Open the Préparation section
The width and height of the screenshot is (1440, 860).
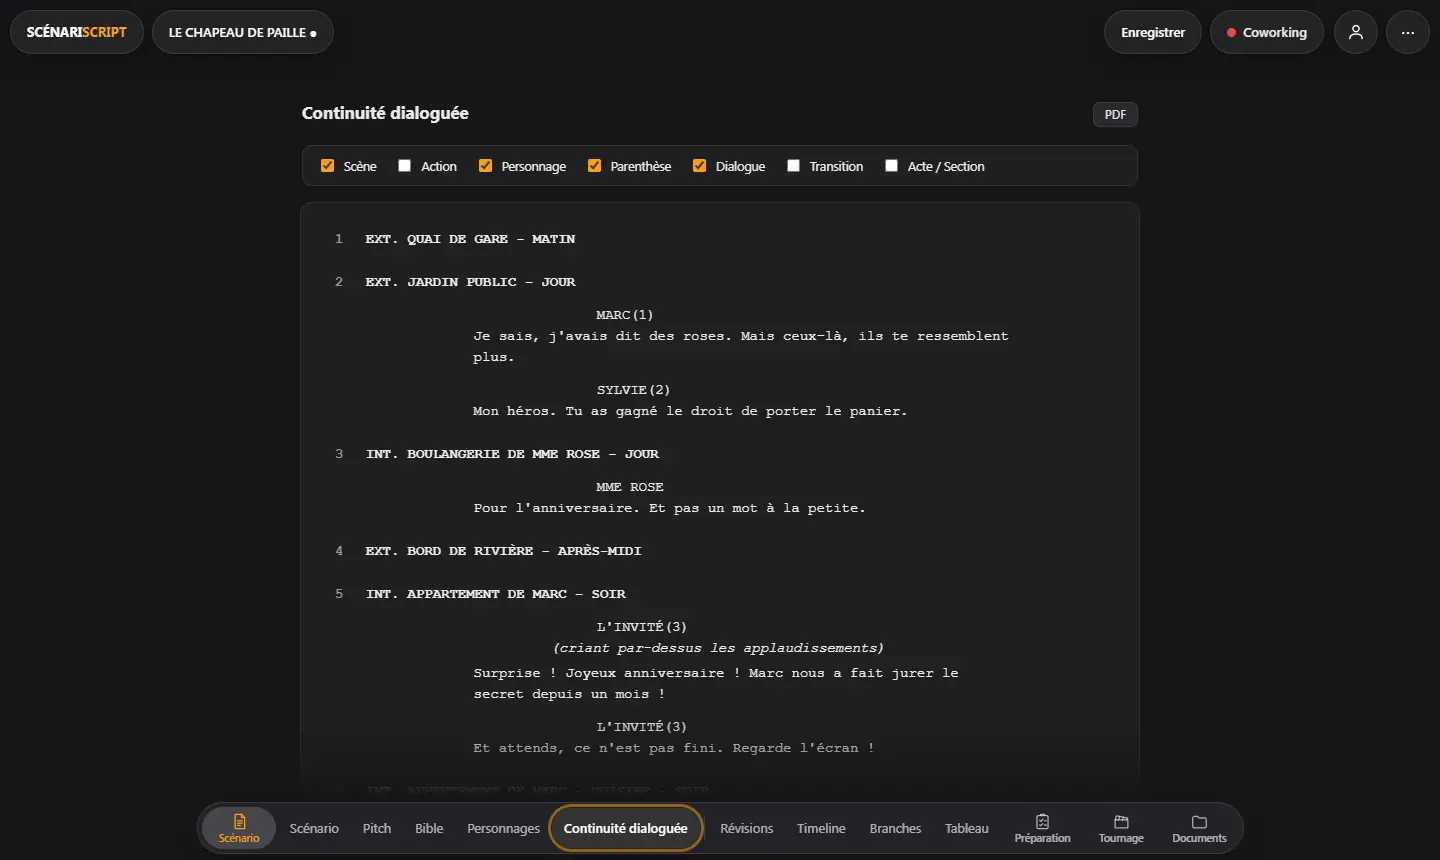pyautogui.click(x=1042, y=828)
